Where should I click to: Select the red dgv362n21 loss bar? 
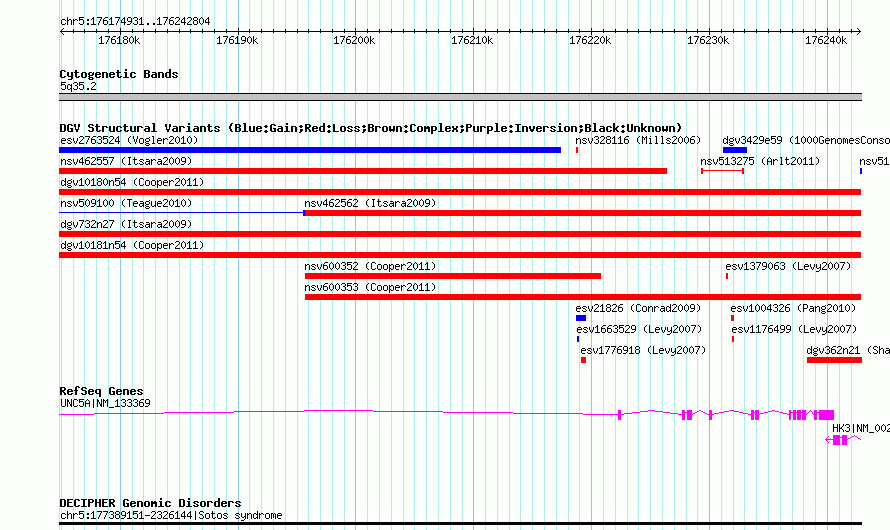(834, 360)
